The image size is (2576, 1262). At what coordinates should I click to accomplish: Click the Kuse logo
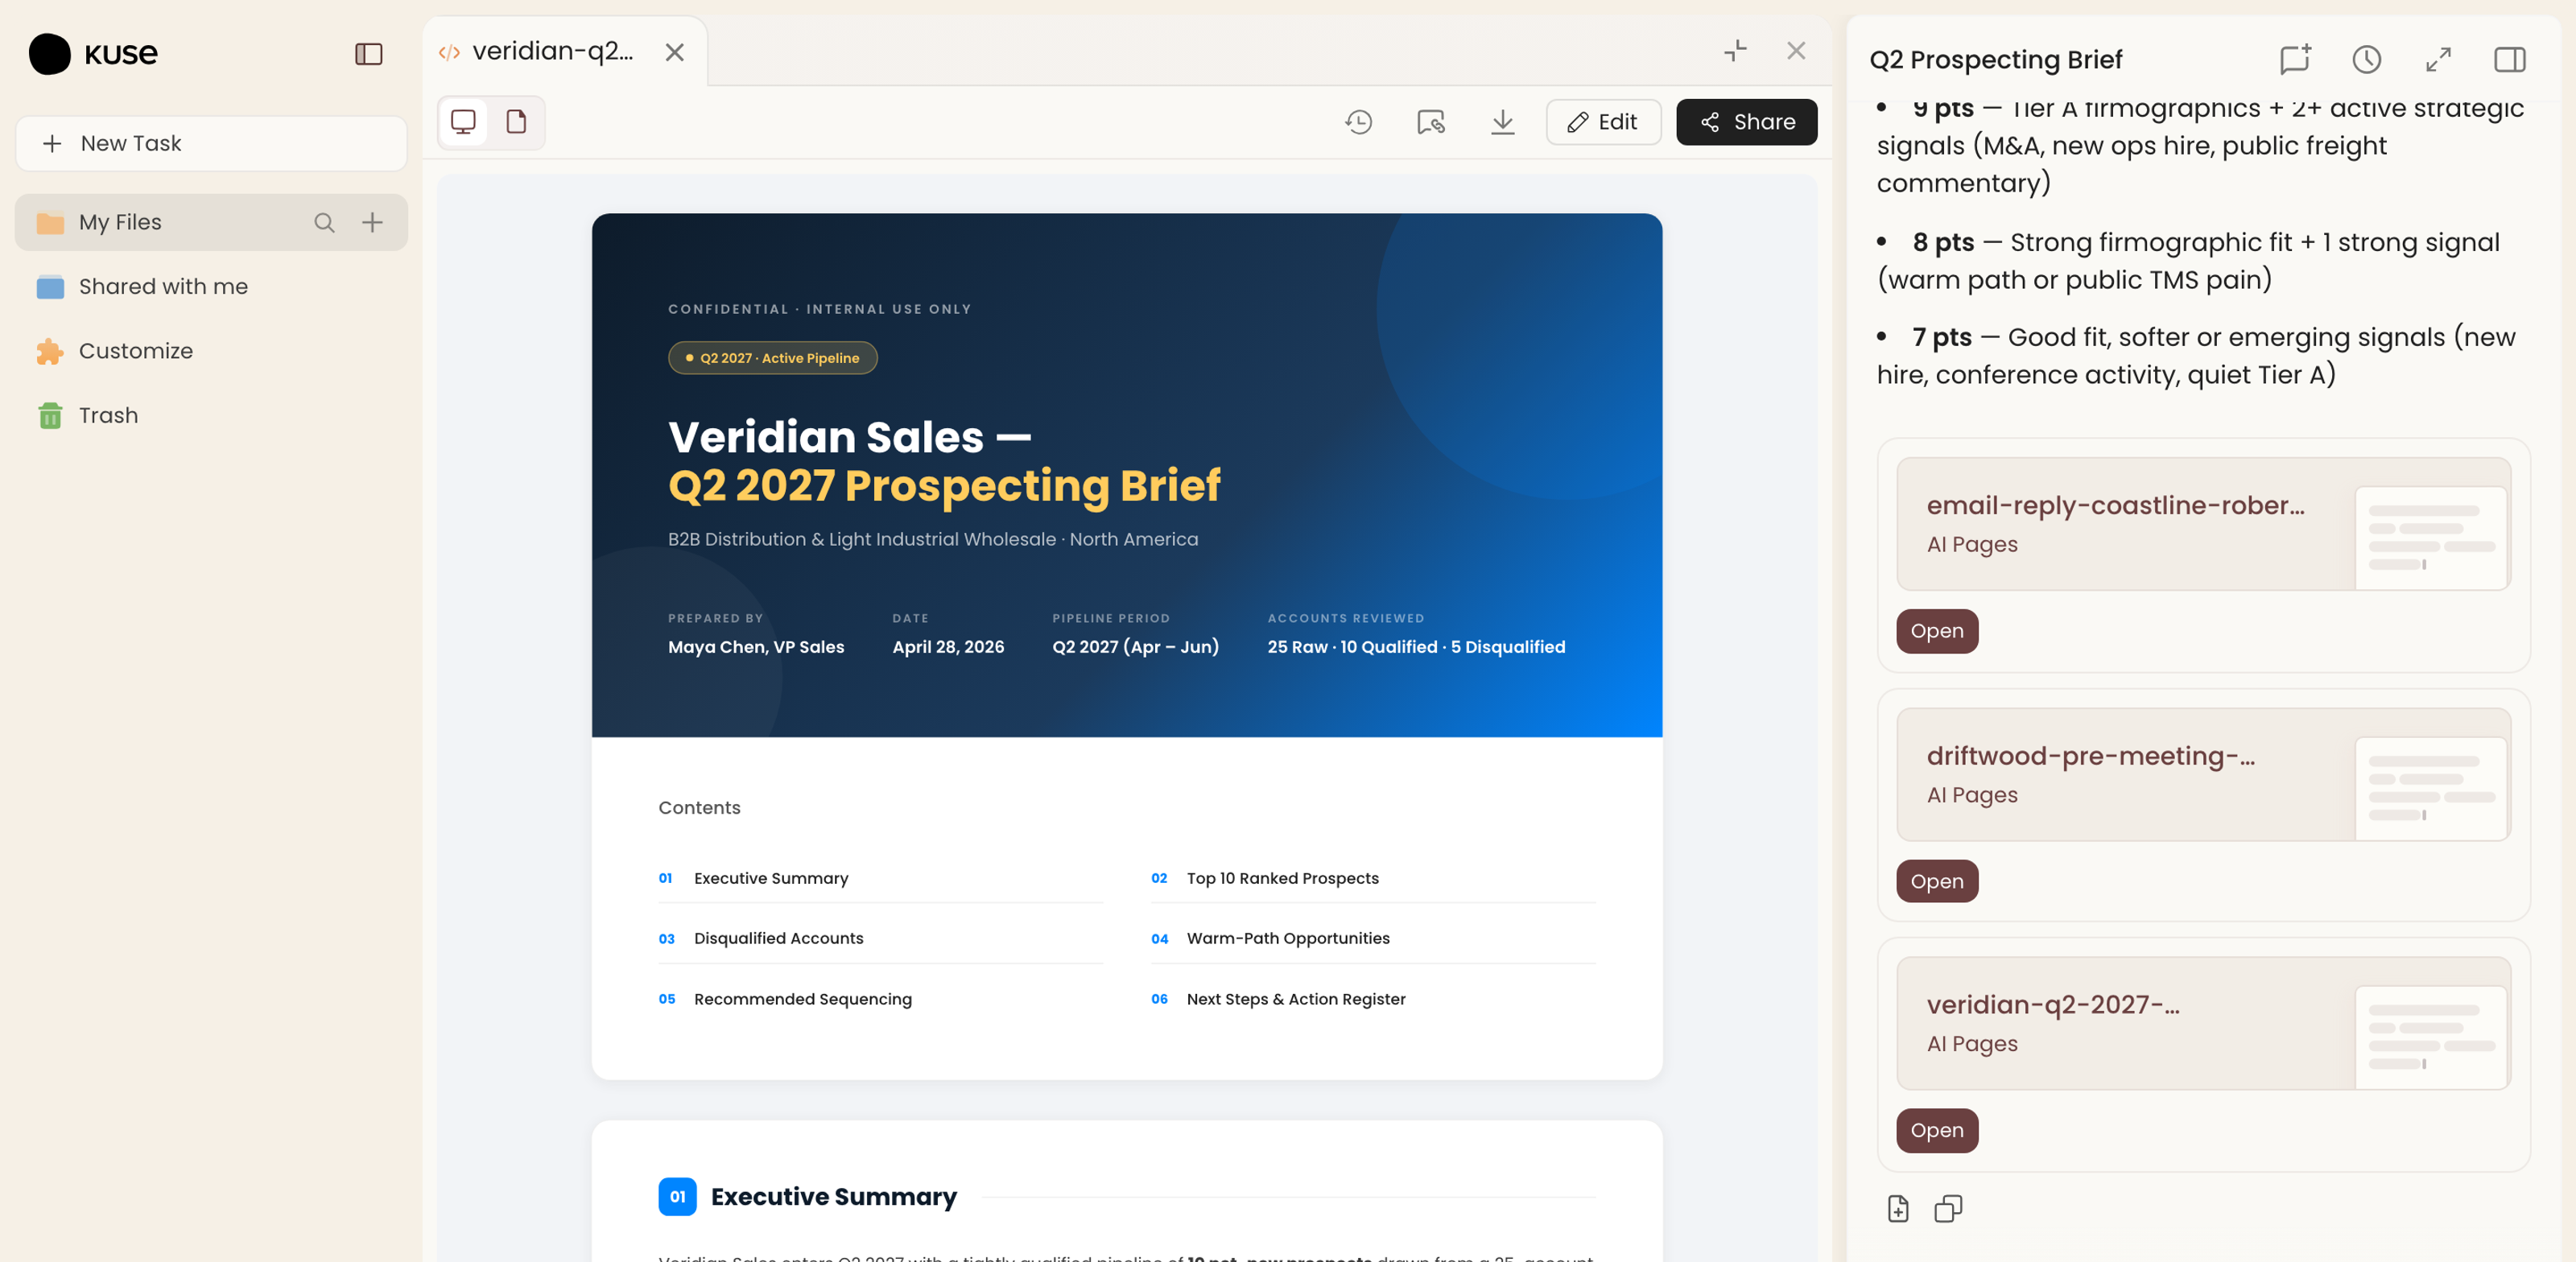[93, 54]
